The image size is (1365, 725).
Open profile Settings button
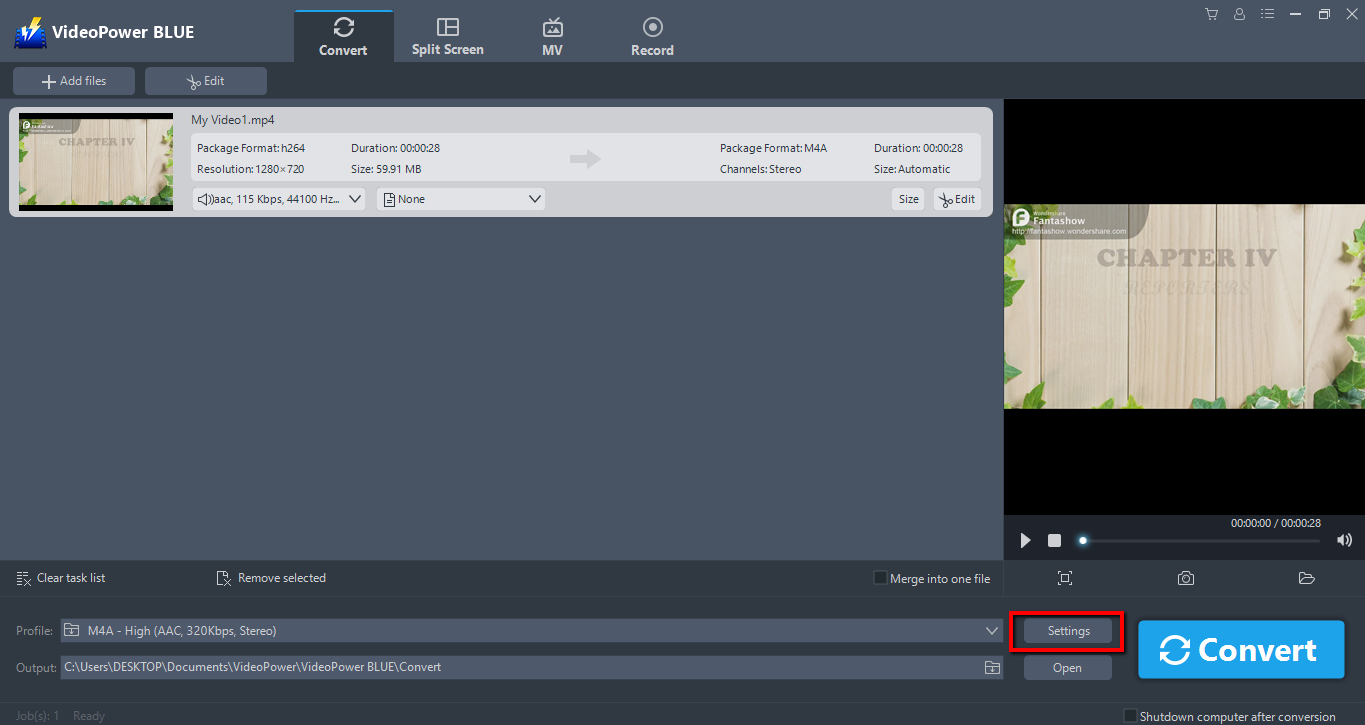1068,631
